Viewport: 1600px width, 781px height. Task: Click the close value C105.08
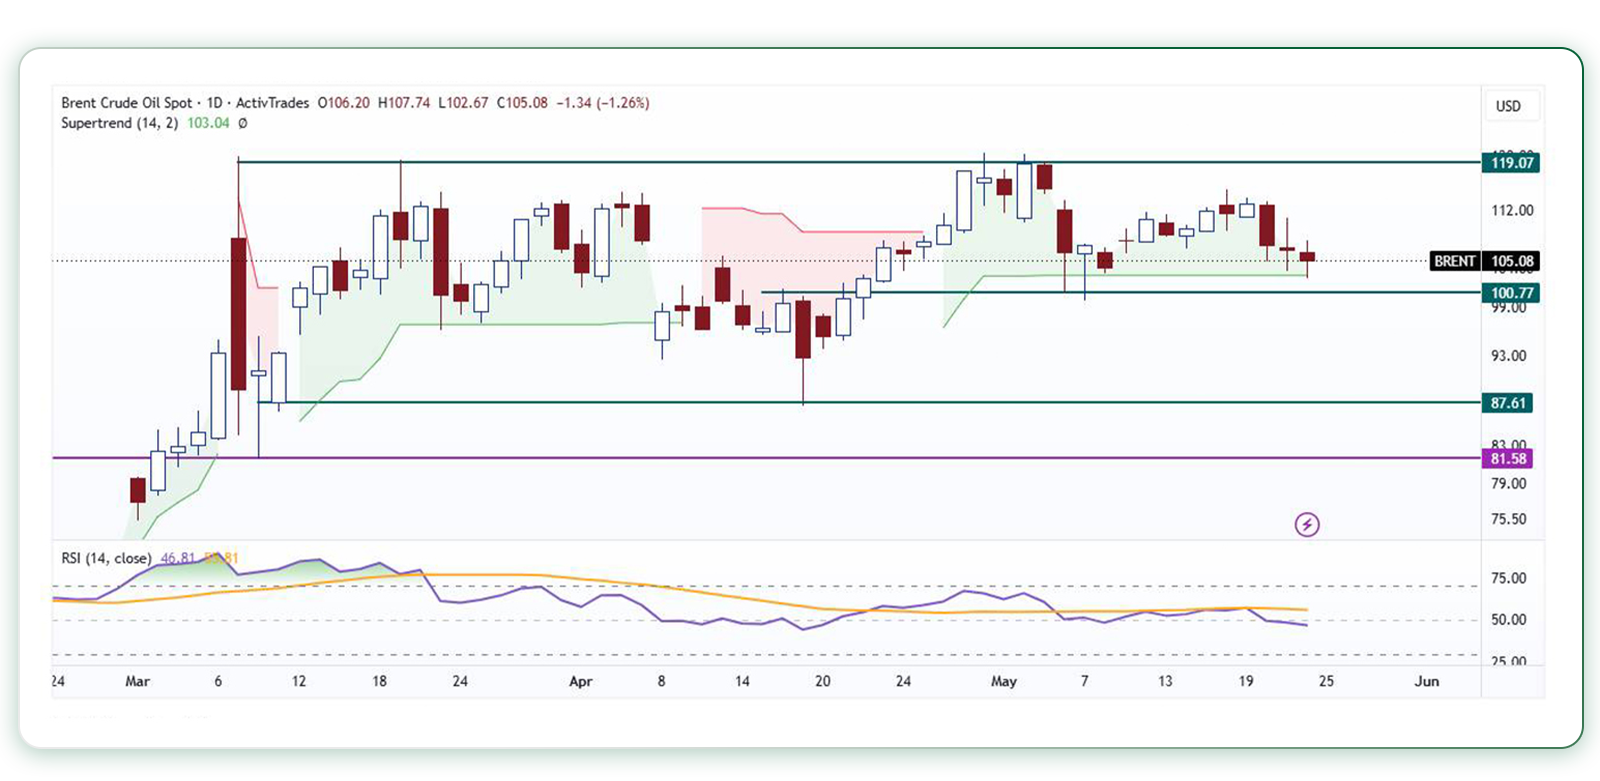tap(522, 103)
